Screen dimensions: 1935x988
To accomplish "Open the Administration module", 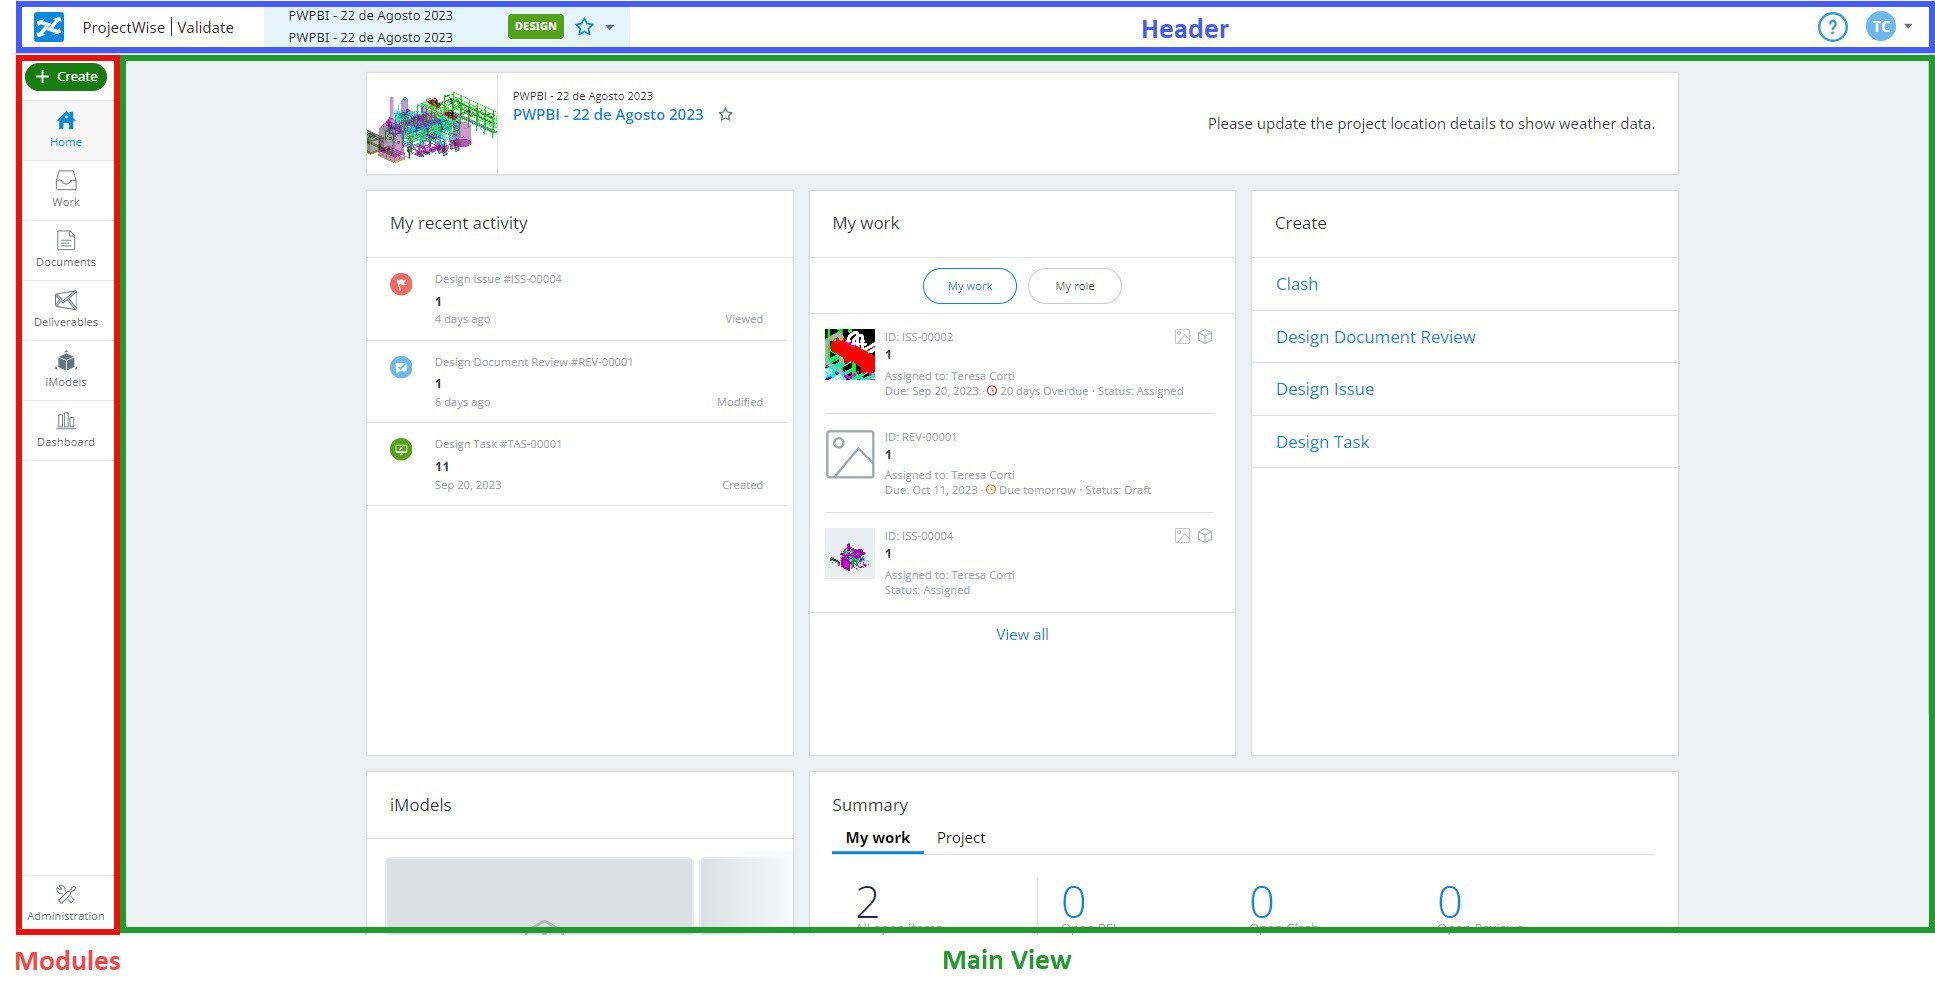I will (66, 902).
